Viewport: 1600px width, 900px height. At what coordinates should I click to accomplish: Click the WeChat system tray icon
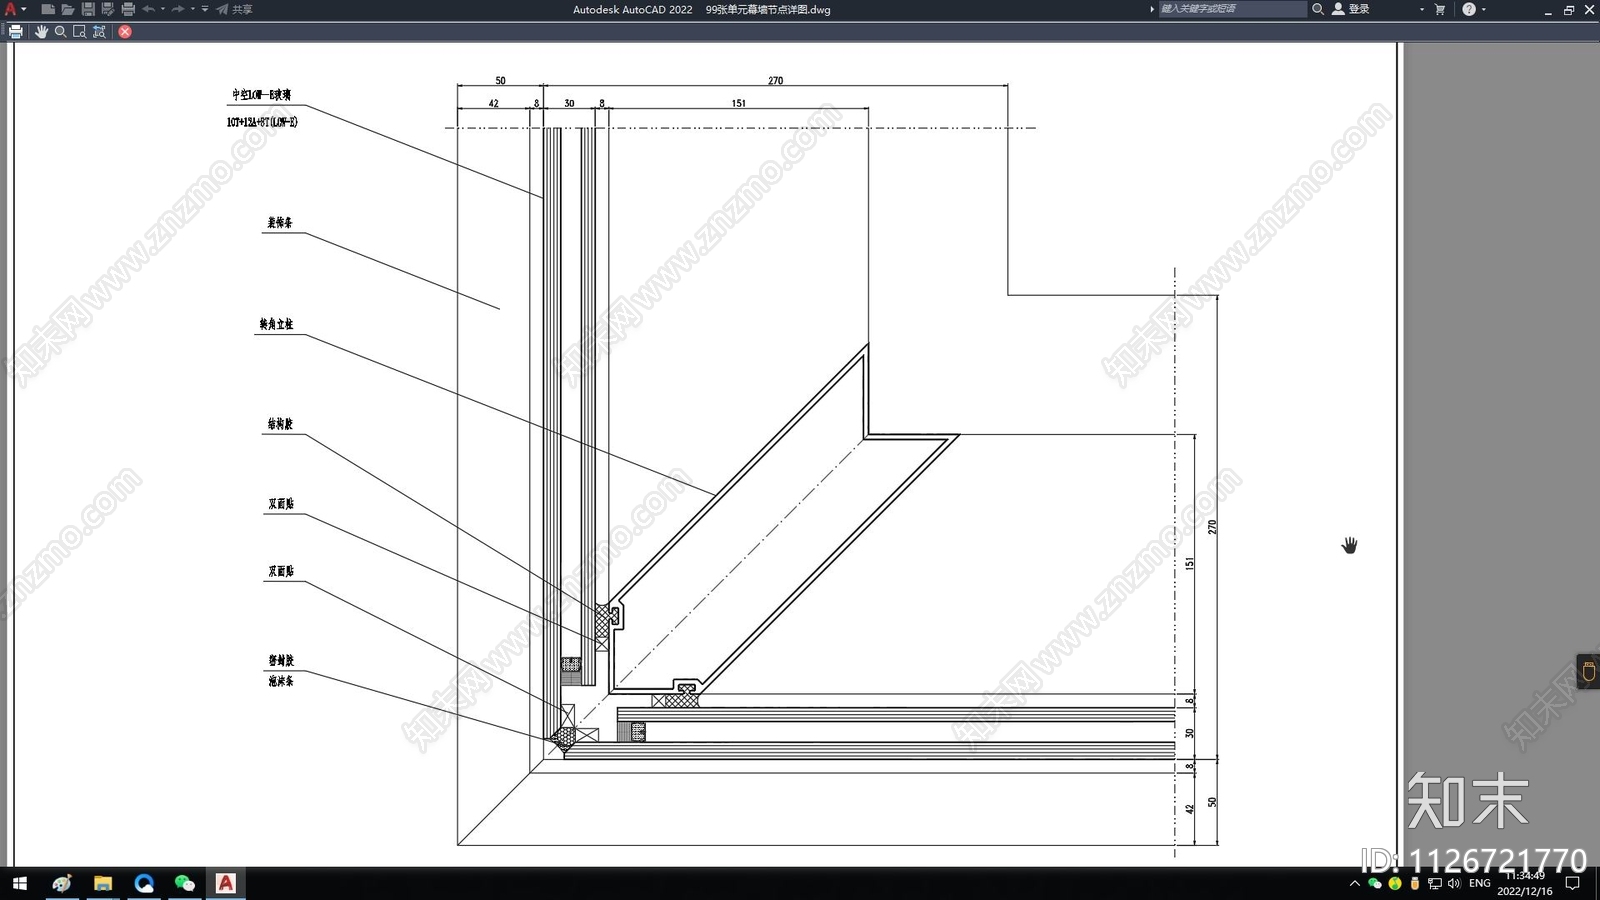[x=1375, y=883]
